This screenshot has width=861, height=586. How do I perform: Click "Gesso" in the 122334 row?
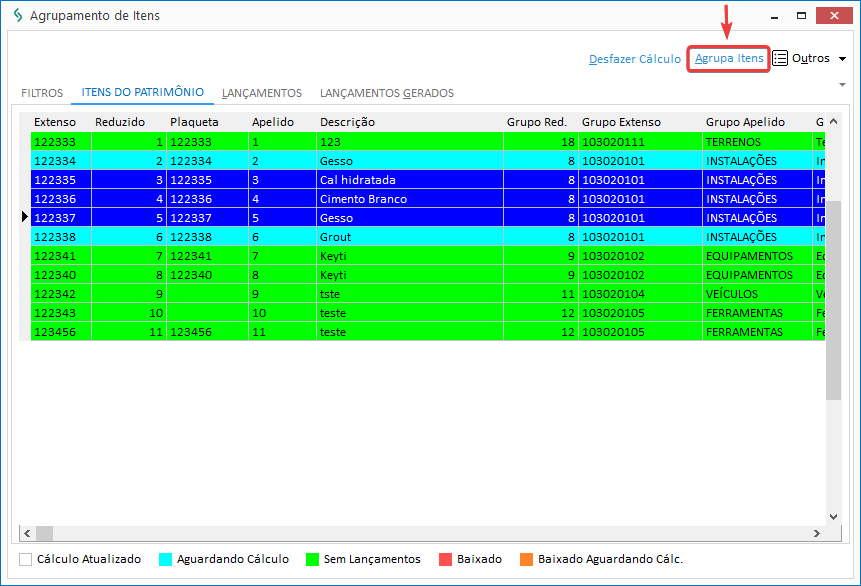click(x=410, y=161)
